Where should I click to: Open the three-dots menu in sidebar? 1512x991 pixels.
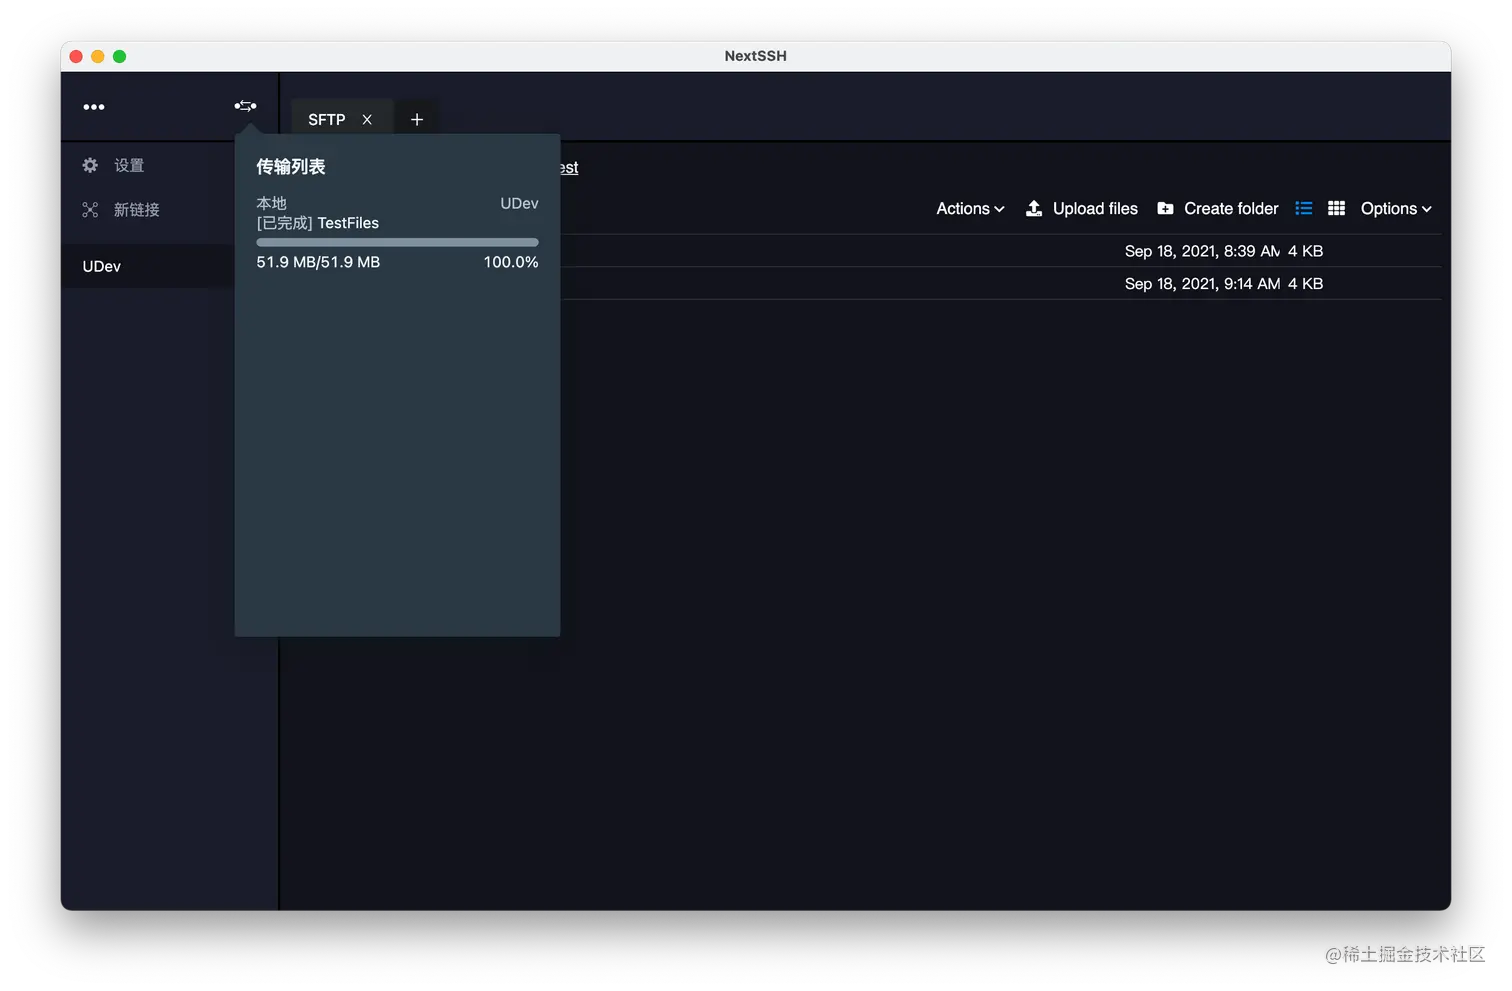click(94, 107)
